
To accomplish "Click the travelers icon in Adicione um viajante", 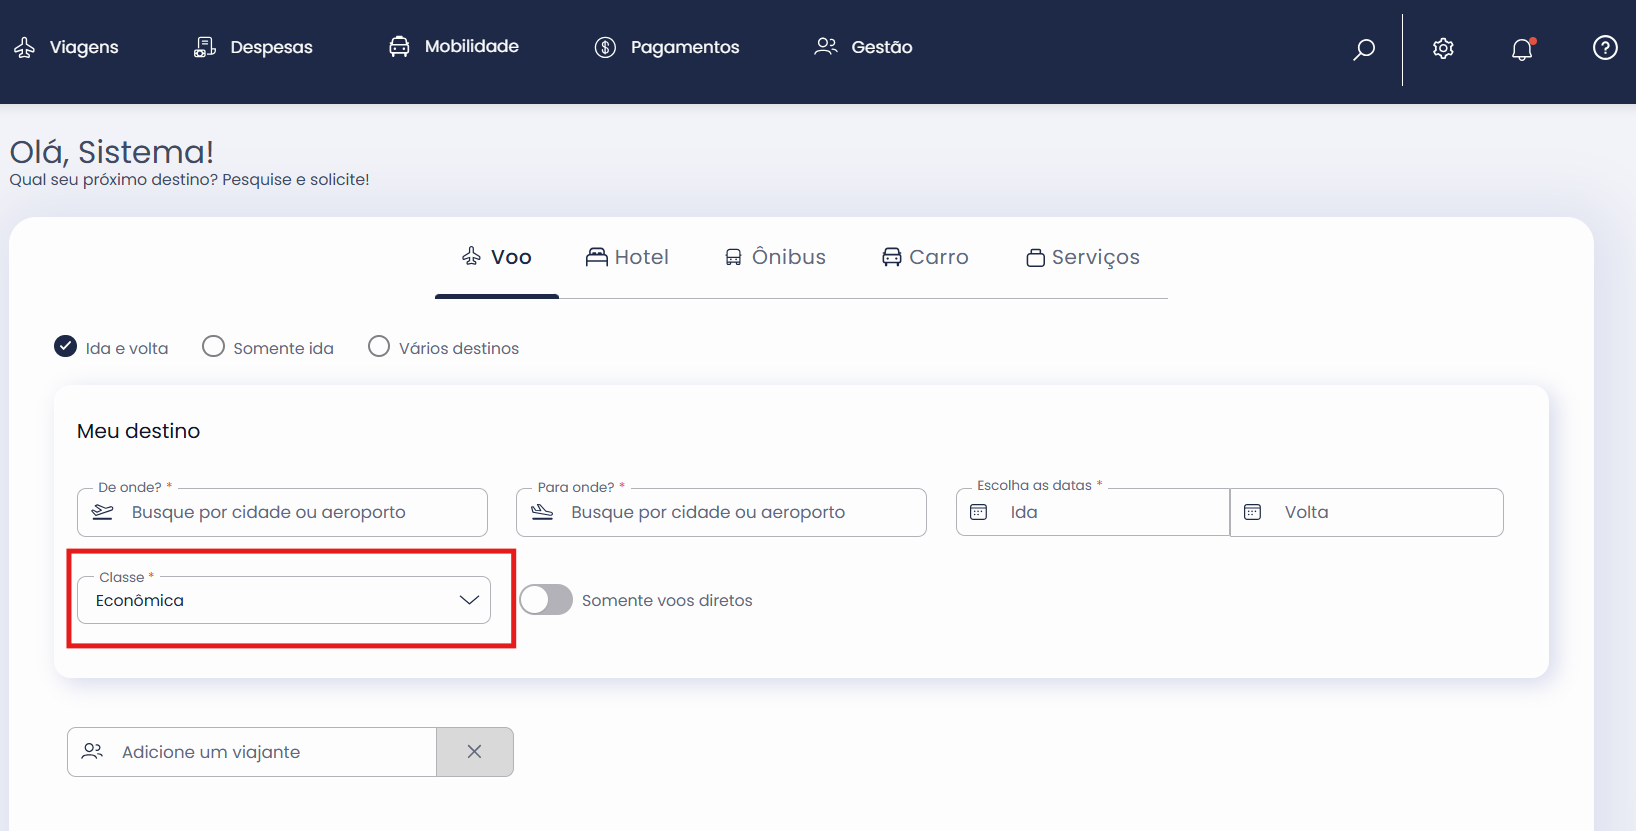I will click(x=93, y=751).
